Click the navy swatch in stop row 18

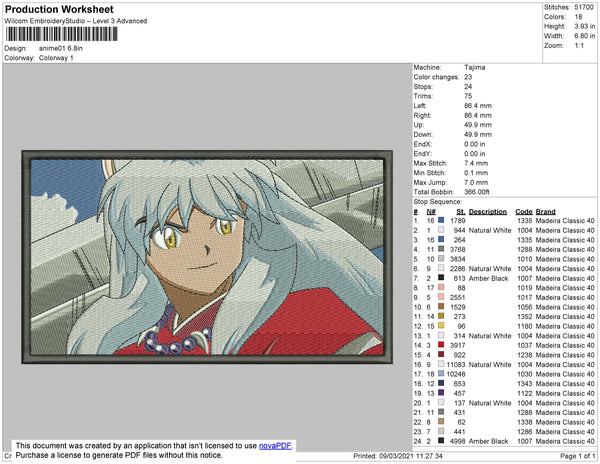(x=441, y=383)
